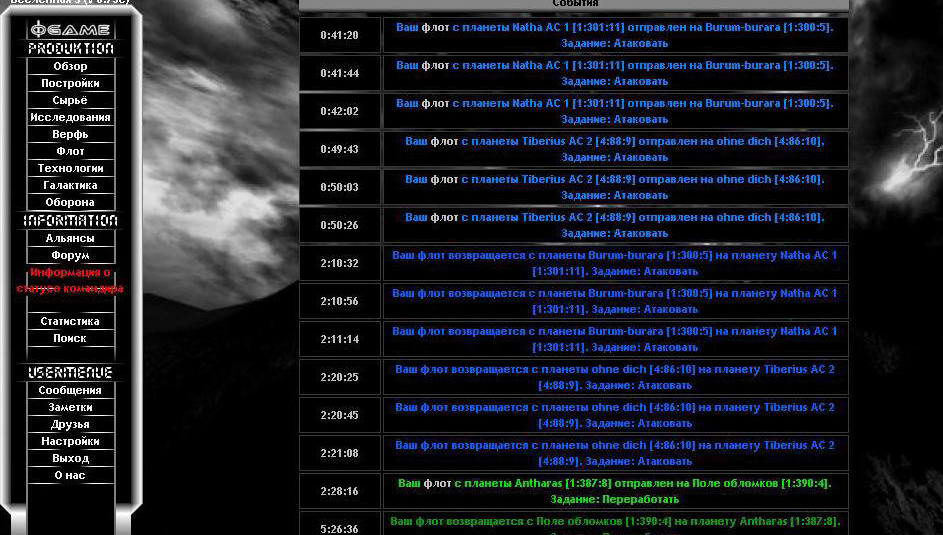
Task: Open Исследования research menu
Action: (x=70, y=117)
